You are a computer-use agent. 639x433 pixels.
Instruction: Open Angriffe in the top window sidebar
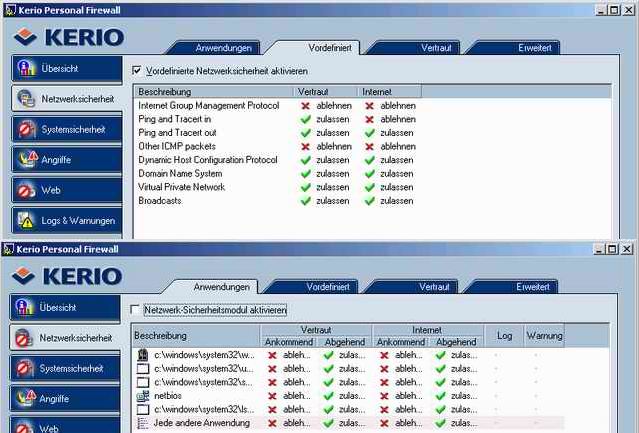click(67, 160)
